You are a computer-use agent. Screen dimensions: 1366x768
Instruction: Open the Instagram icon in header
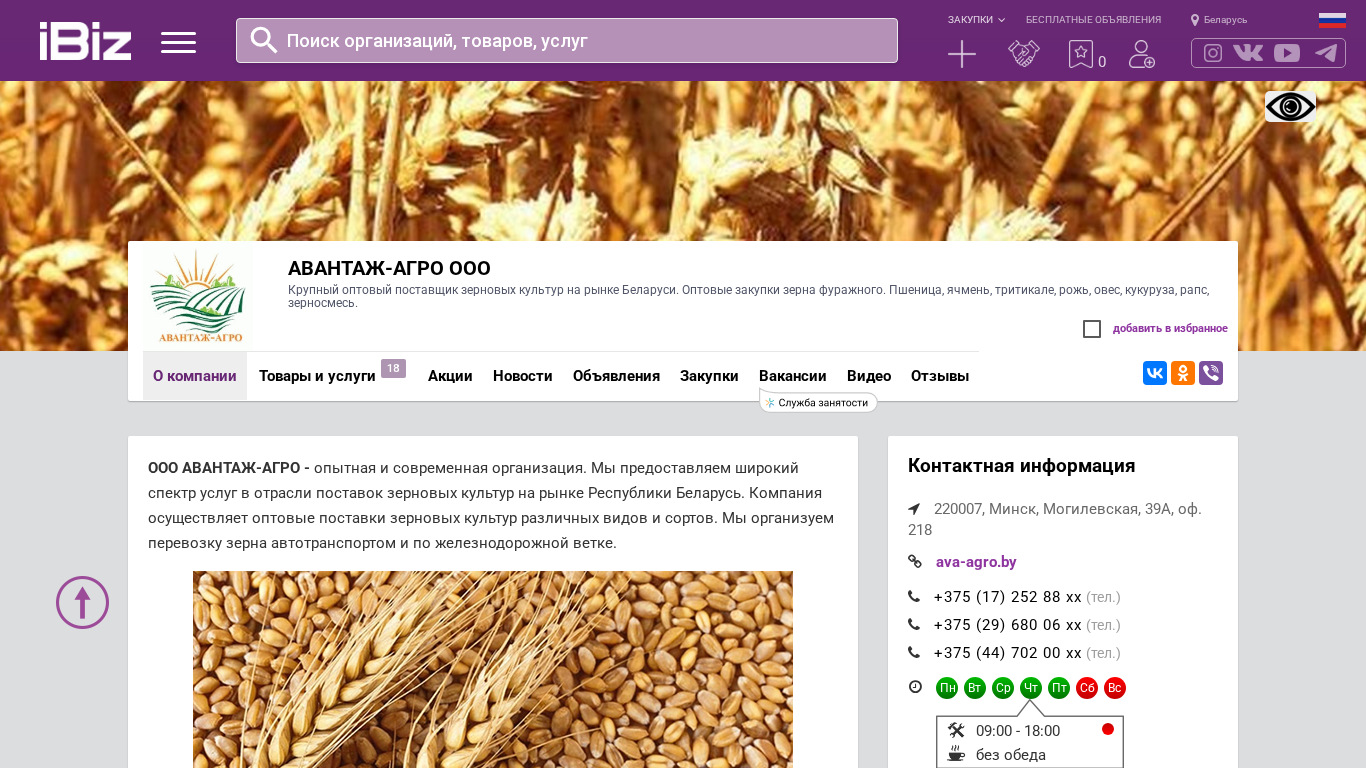[x=1213, y=53]
